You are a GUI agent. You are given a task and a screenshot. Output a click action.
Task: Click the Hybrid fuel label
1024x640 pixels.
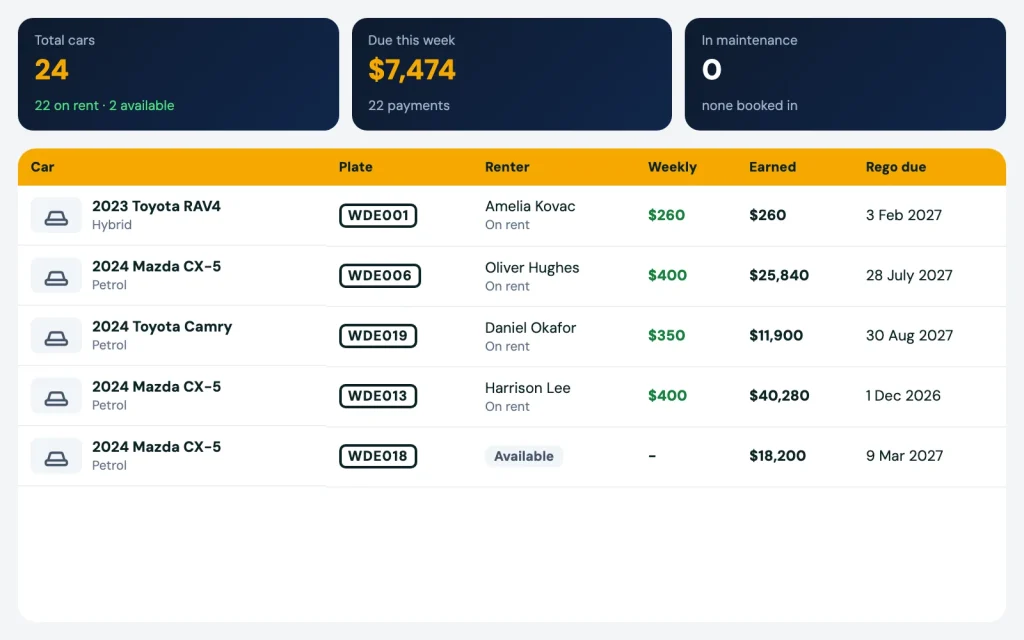112,225
